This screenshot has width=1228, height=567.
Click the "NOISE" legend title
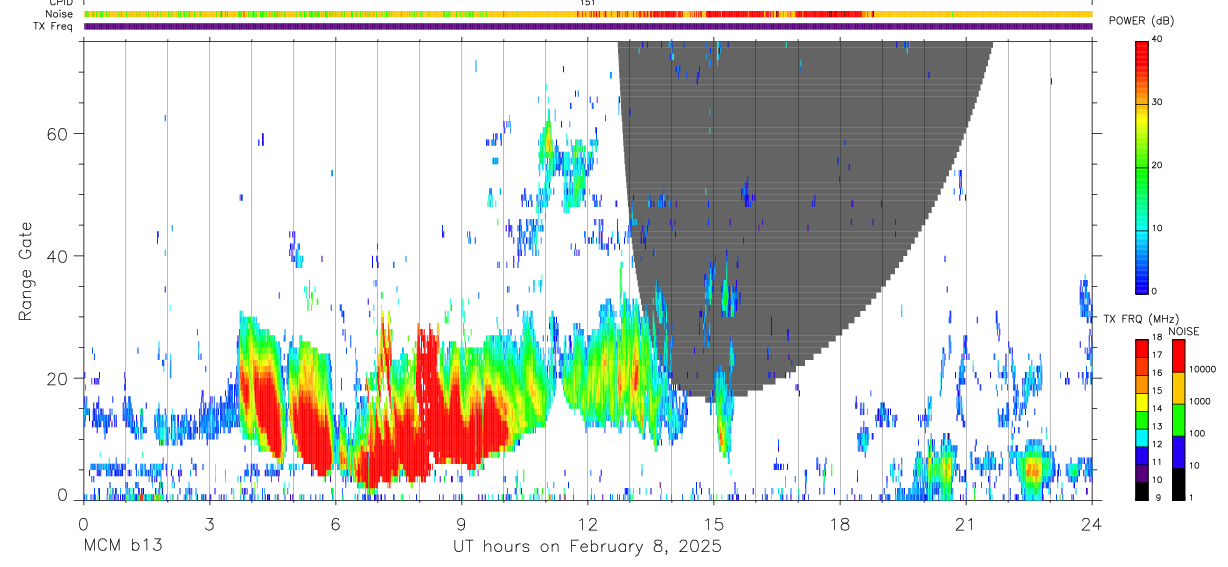pyautogui.click(x=1184, y=331)
